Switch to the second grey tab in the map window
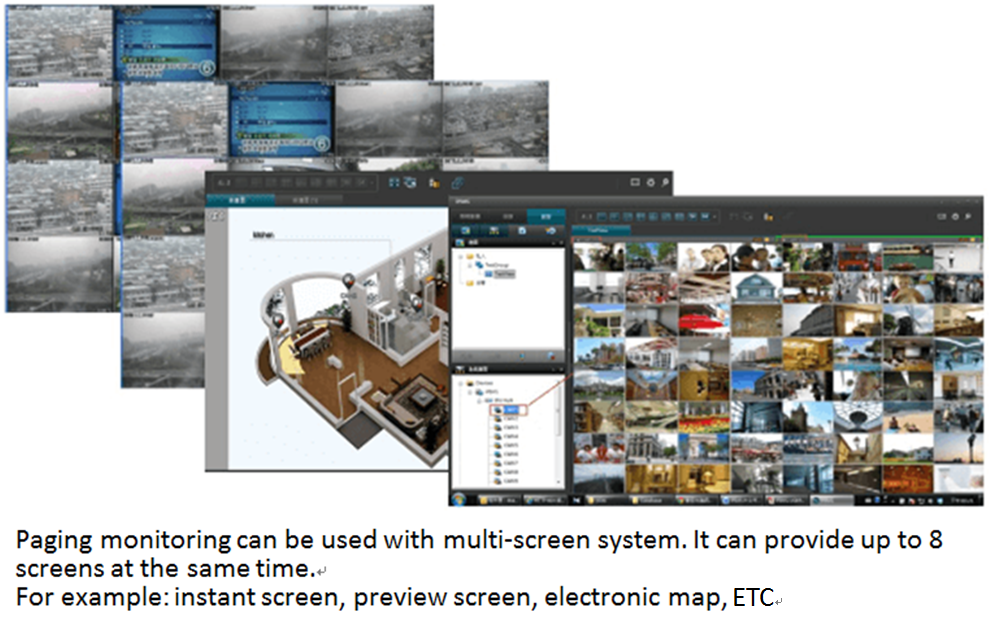991x618 pixels. 308,200
